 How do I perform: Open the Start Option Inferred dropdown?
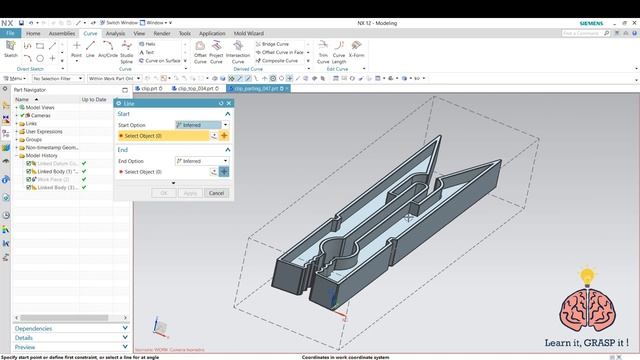click(x=202, y=125)
